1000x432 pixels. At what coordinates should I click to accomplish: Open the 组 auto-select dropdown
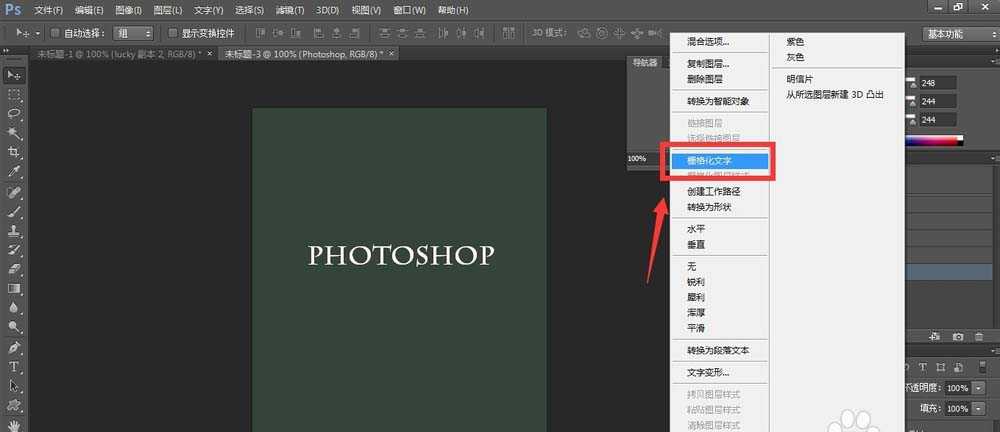click(133, 33)
